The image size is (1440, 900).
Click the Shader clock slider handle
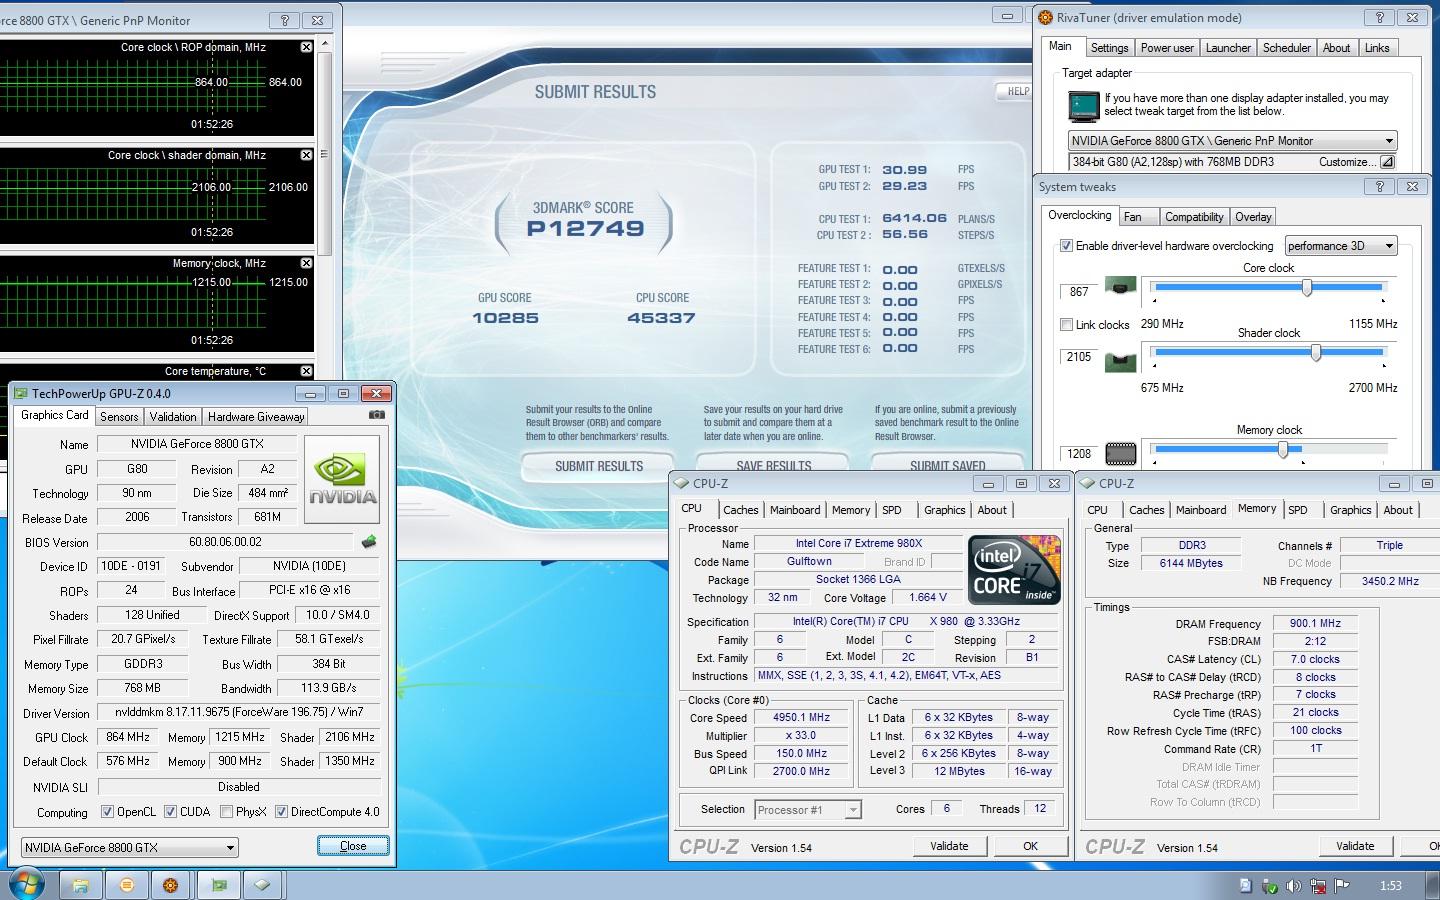coord(1316,352)
